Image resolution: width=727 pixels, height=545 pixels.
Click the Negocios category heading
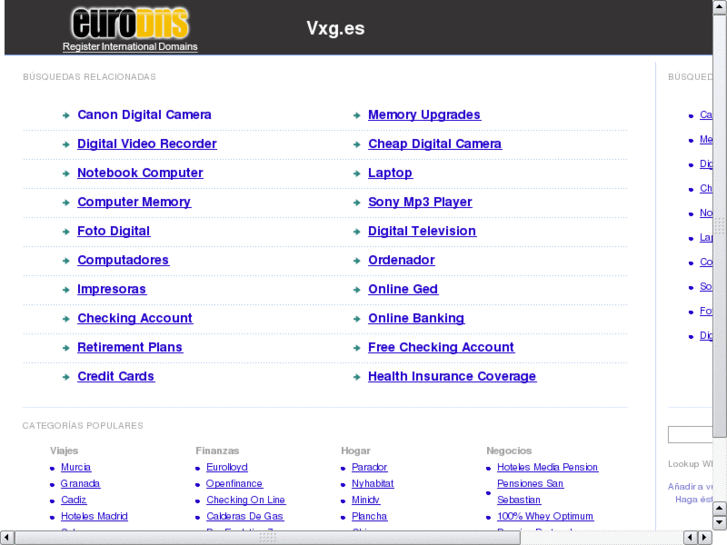coord(509,451)
